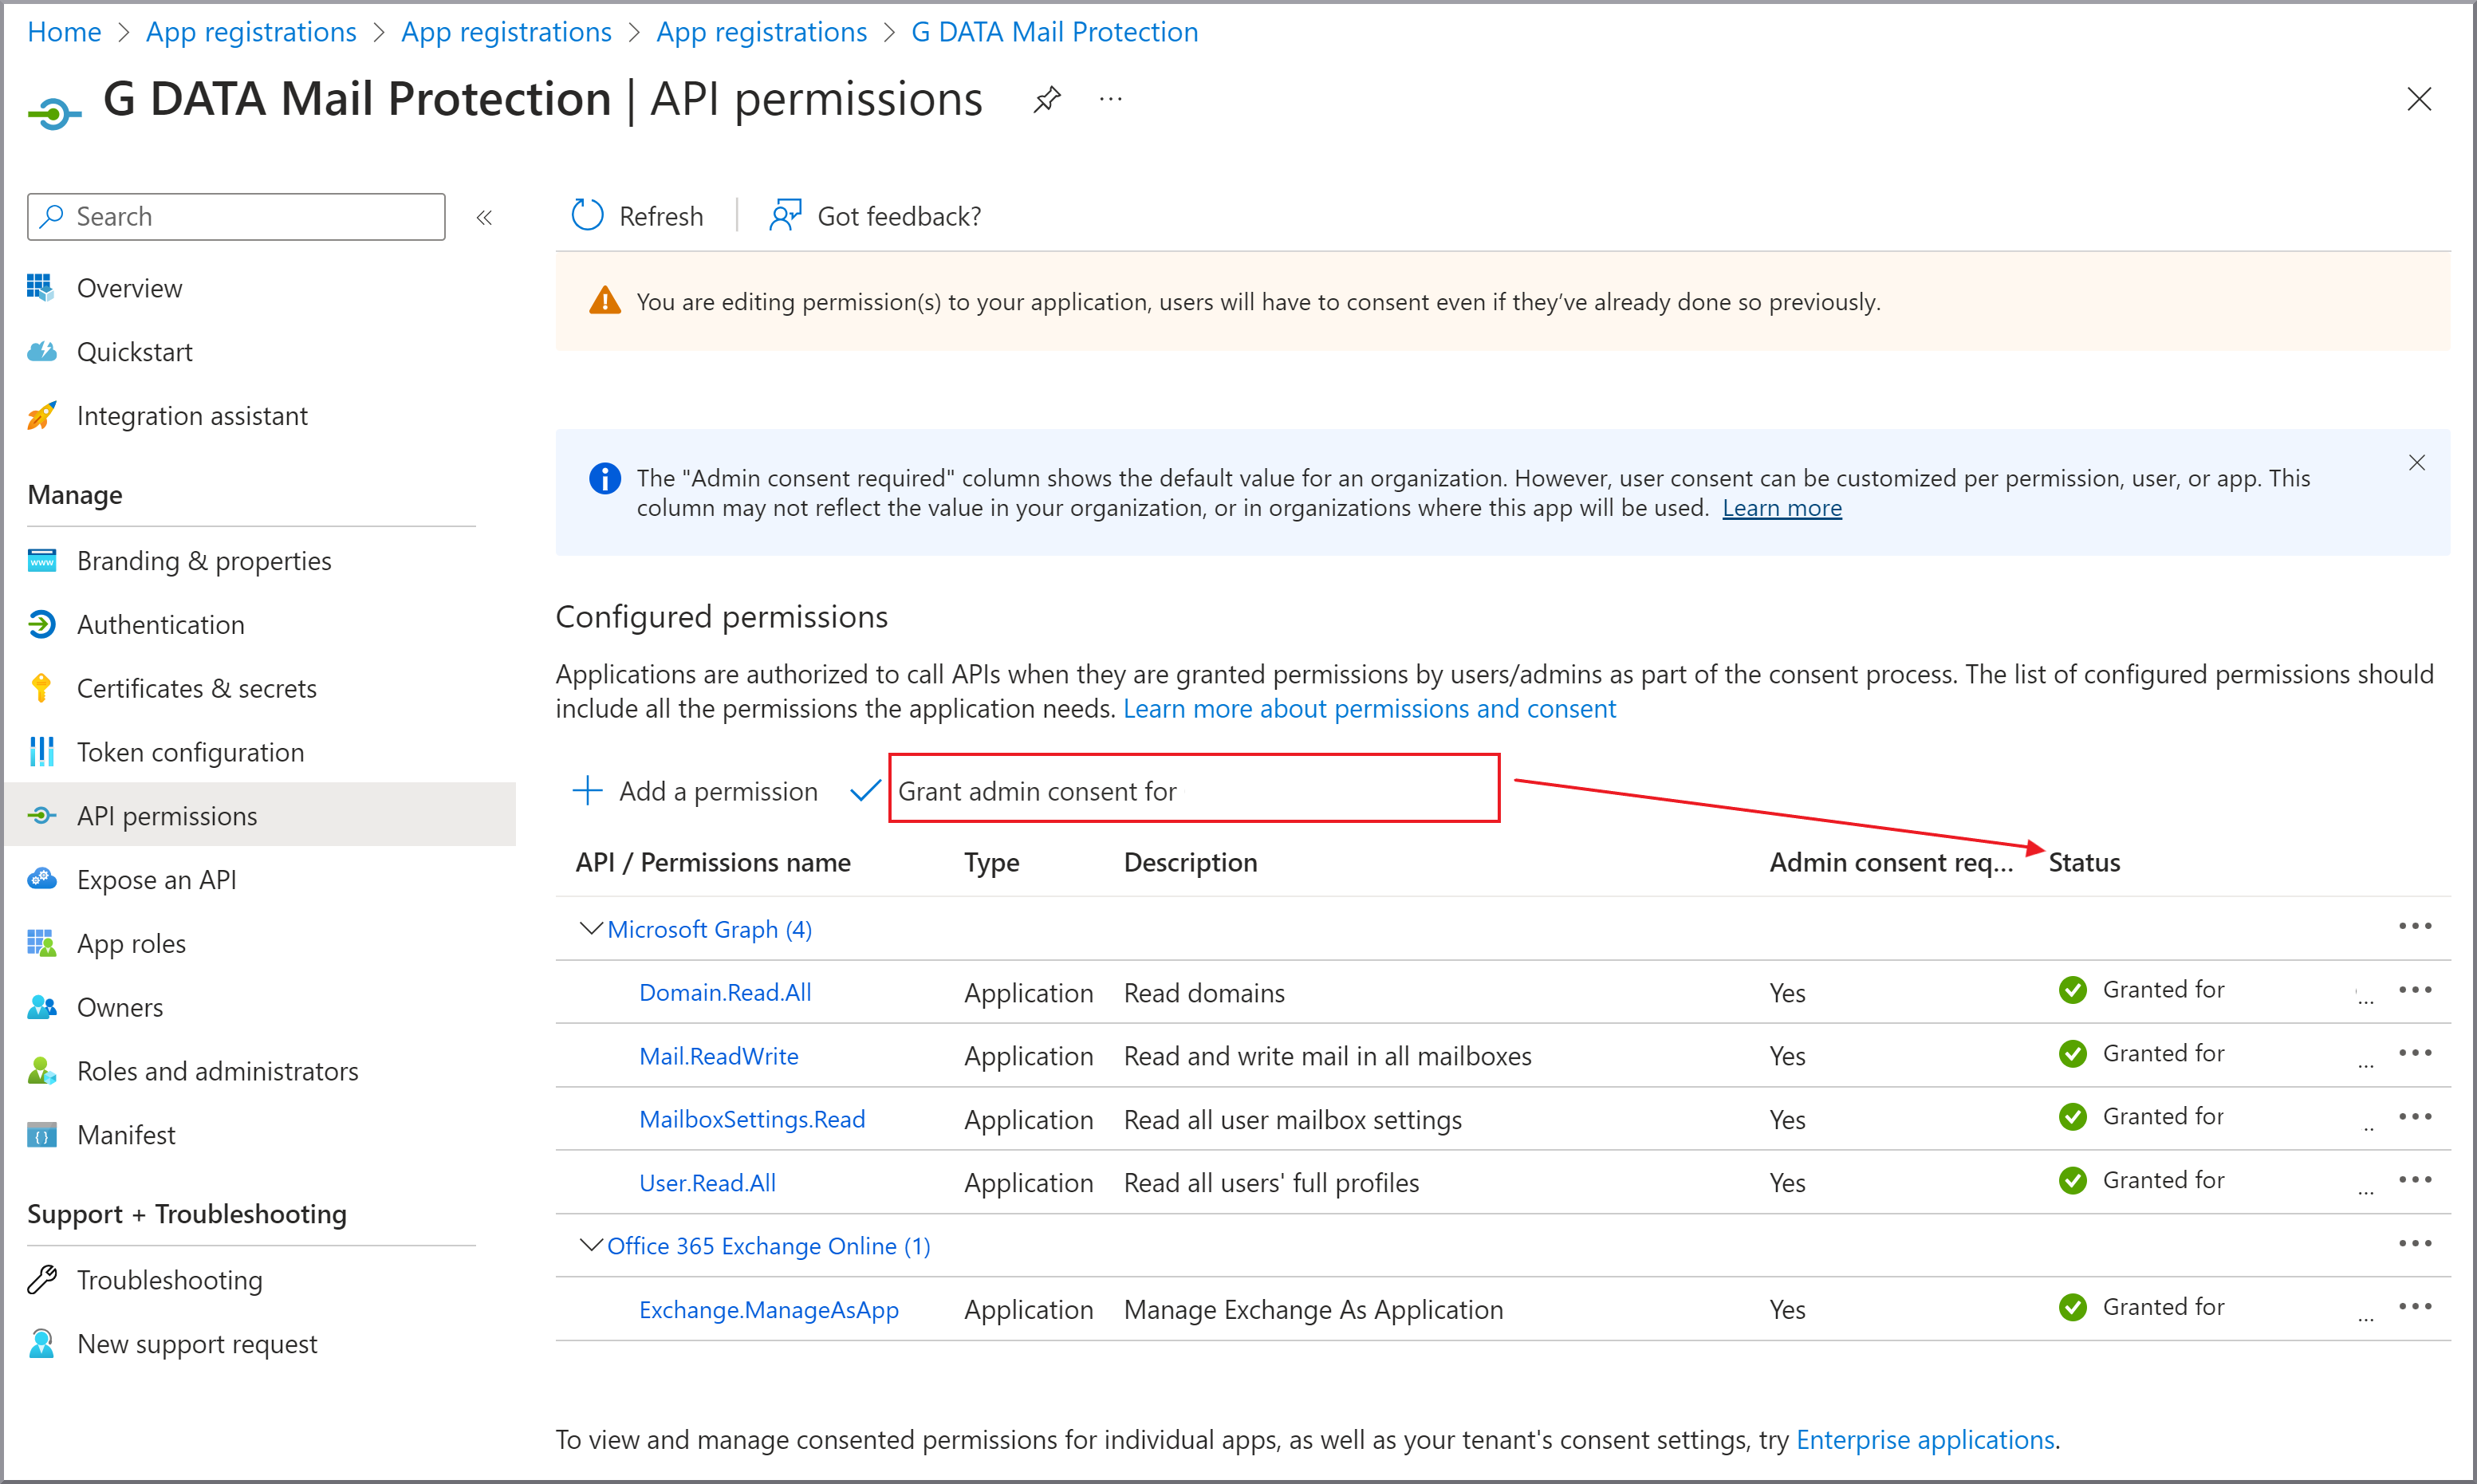Open the Authentication section
Image resolution: width=2477 pixels, height=1484 pixels.
click(x=161, y=625)
